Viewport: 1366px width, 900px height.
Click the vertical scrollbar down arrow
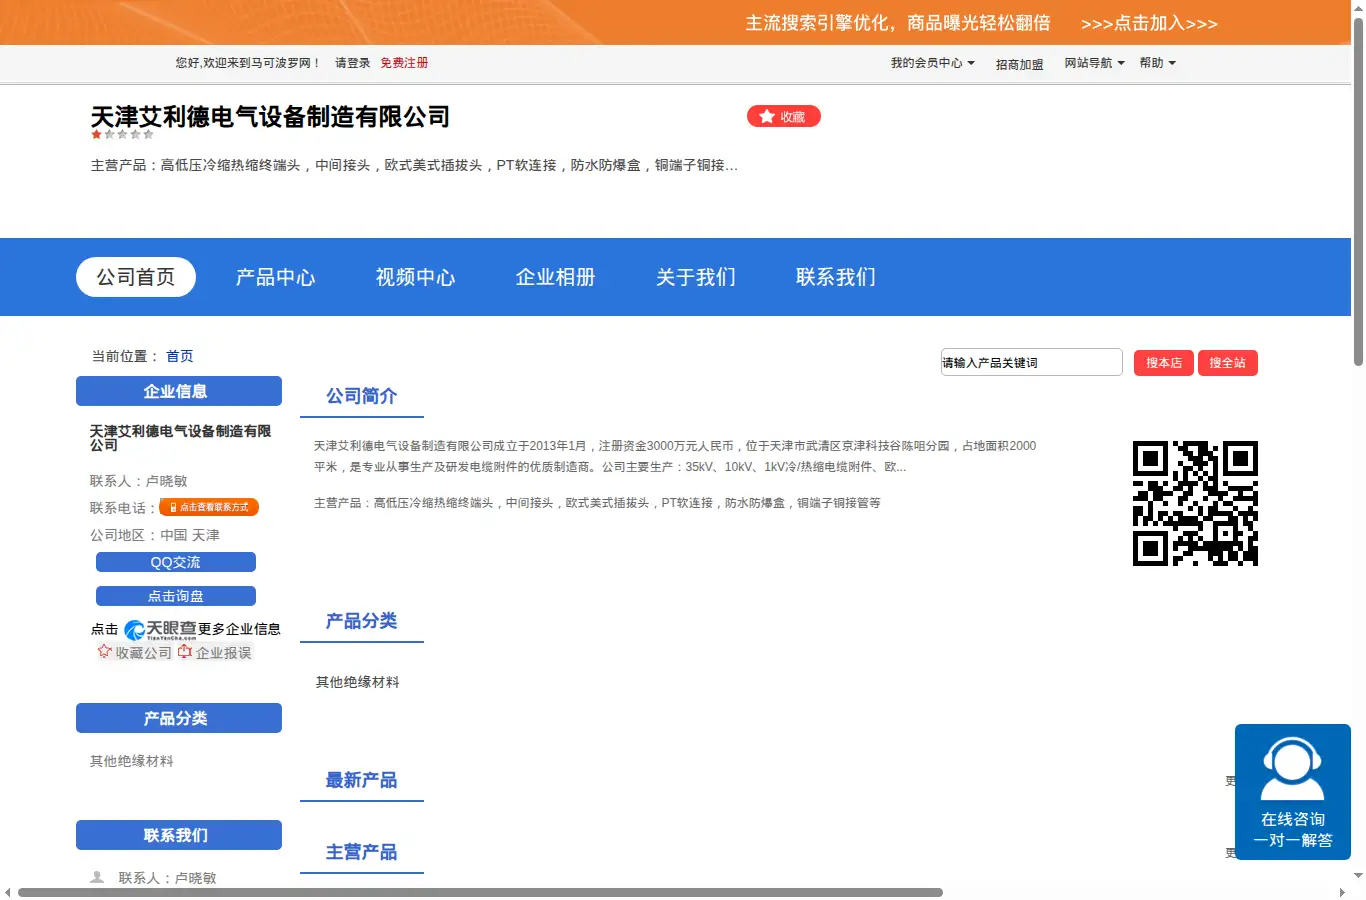1358,876
